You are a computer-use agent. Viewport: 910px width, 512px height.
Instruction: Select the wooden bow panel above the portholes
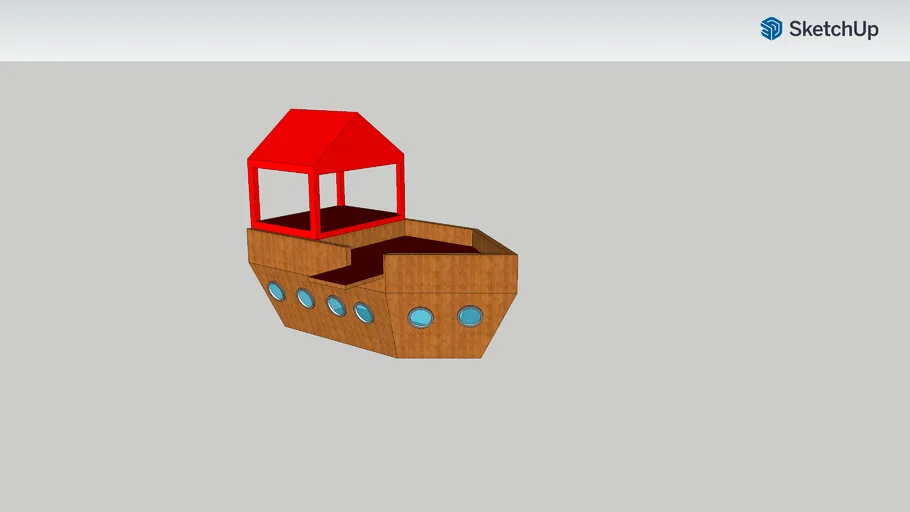450,275
